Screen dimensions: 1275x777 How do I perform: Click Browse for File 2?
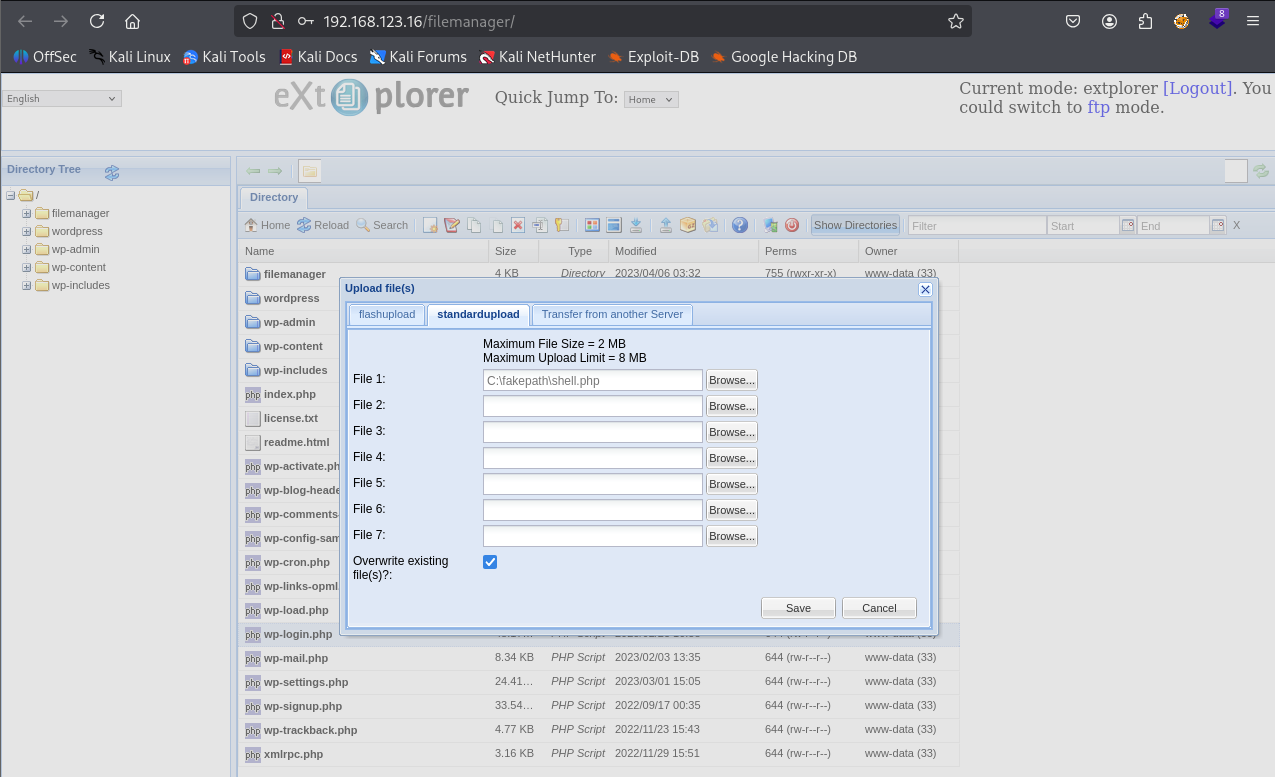click(731, 406)
